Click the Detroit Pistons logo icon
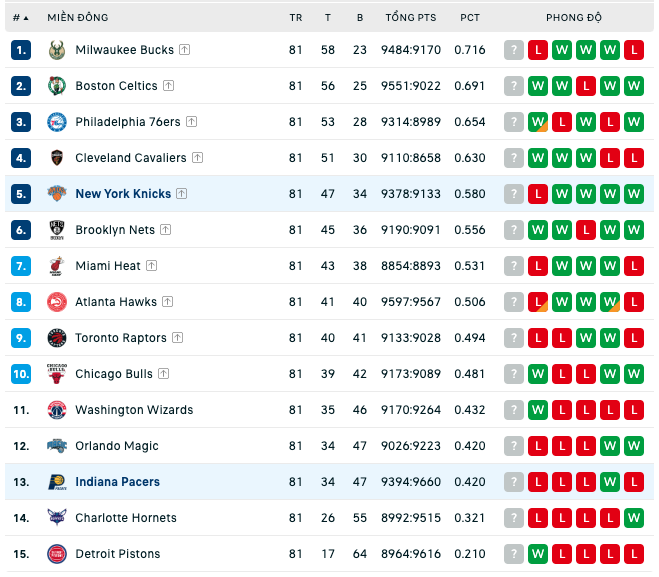 [57, 554]
